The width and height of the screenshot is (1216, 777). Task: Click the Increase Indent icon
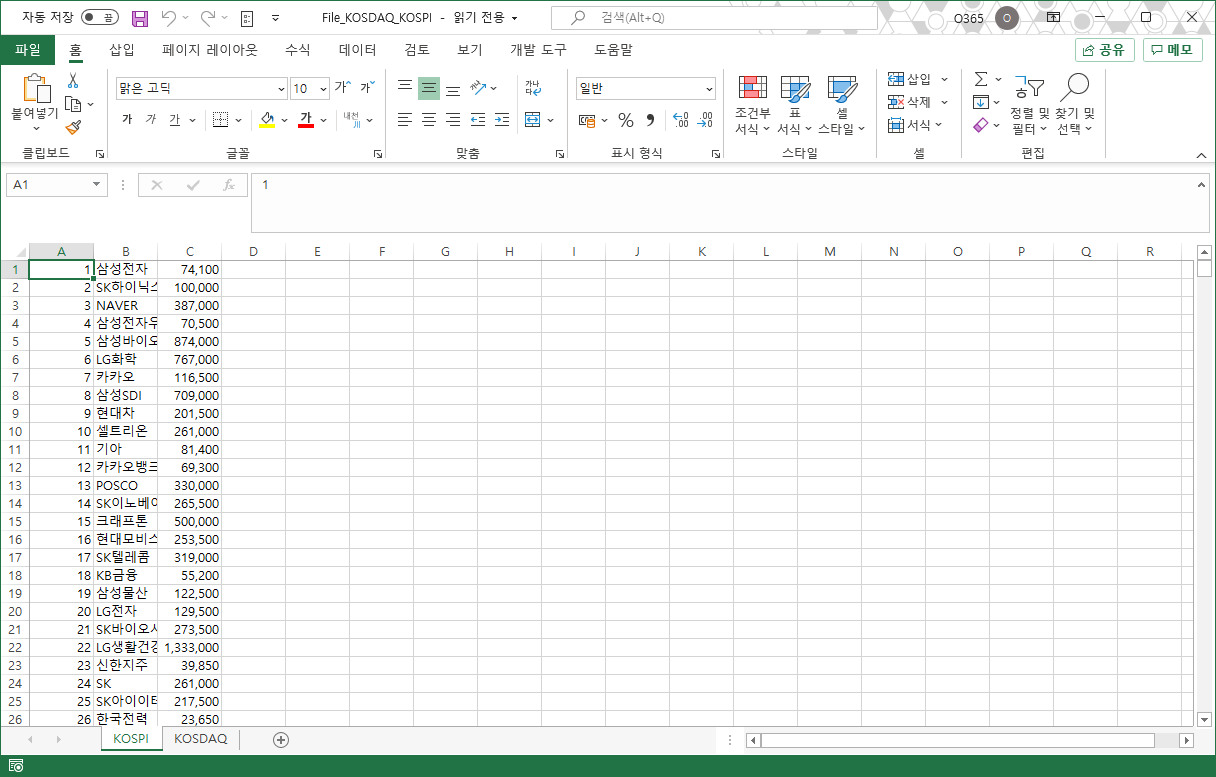[502, 120]
